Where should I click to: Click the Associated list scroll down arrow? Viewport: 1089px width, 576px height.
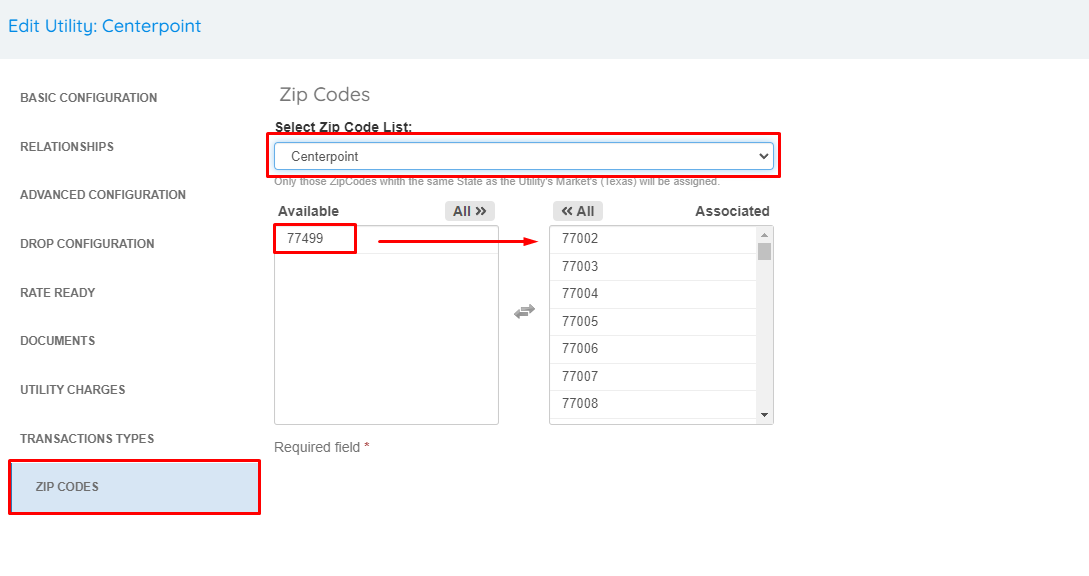click(x=764, y=415)
